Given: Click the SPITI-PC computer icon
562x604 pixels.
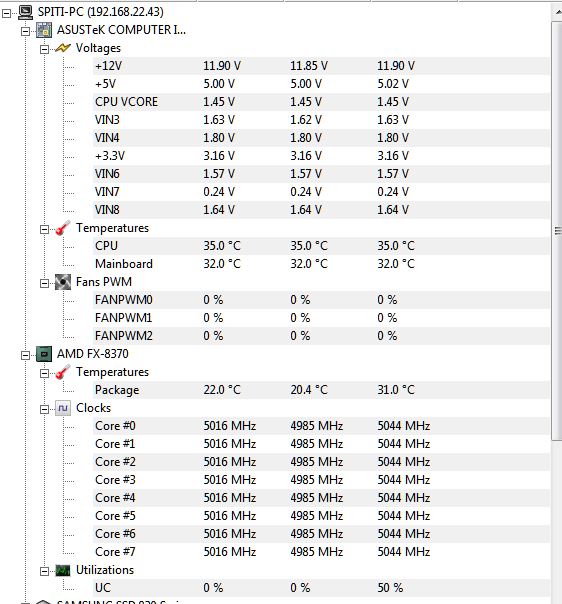Looking at the screenshot, I should pyautogui.click(x=25, y=12).
